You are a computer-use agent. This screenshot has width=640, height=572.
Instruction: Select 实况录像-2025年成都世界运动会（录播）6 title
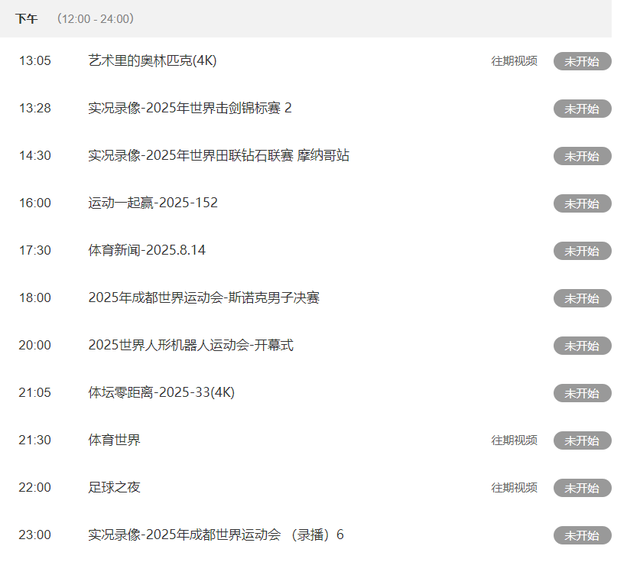216,534
